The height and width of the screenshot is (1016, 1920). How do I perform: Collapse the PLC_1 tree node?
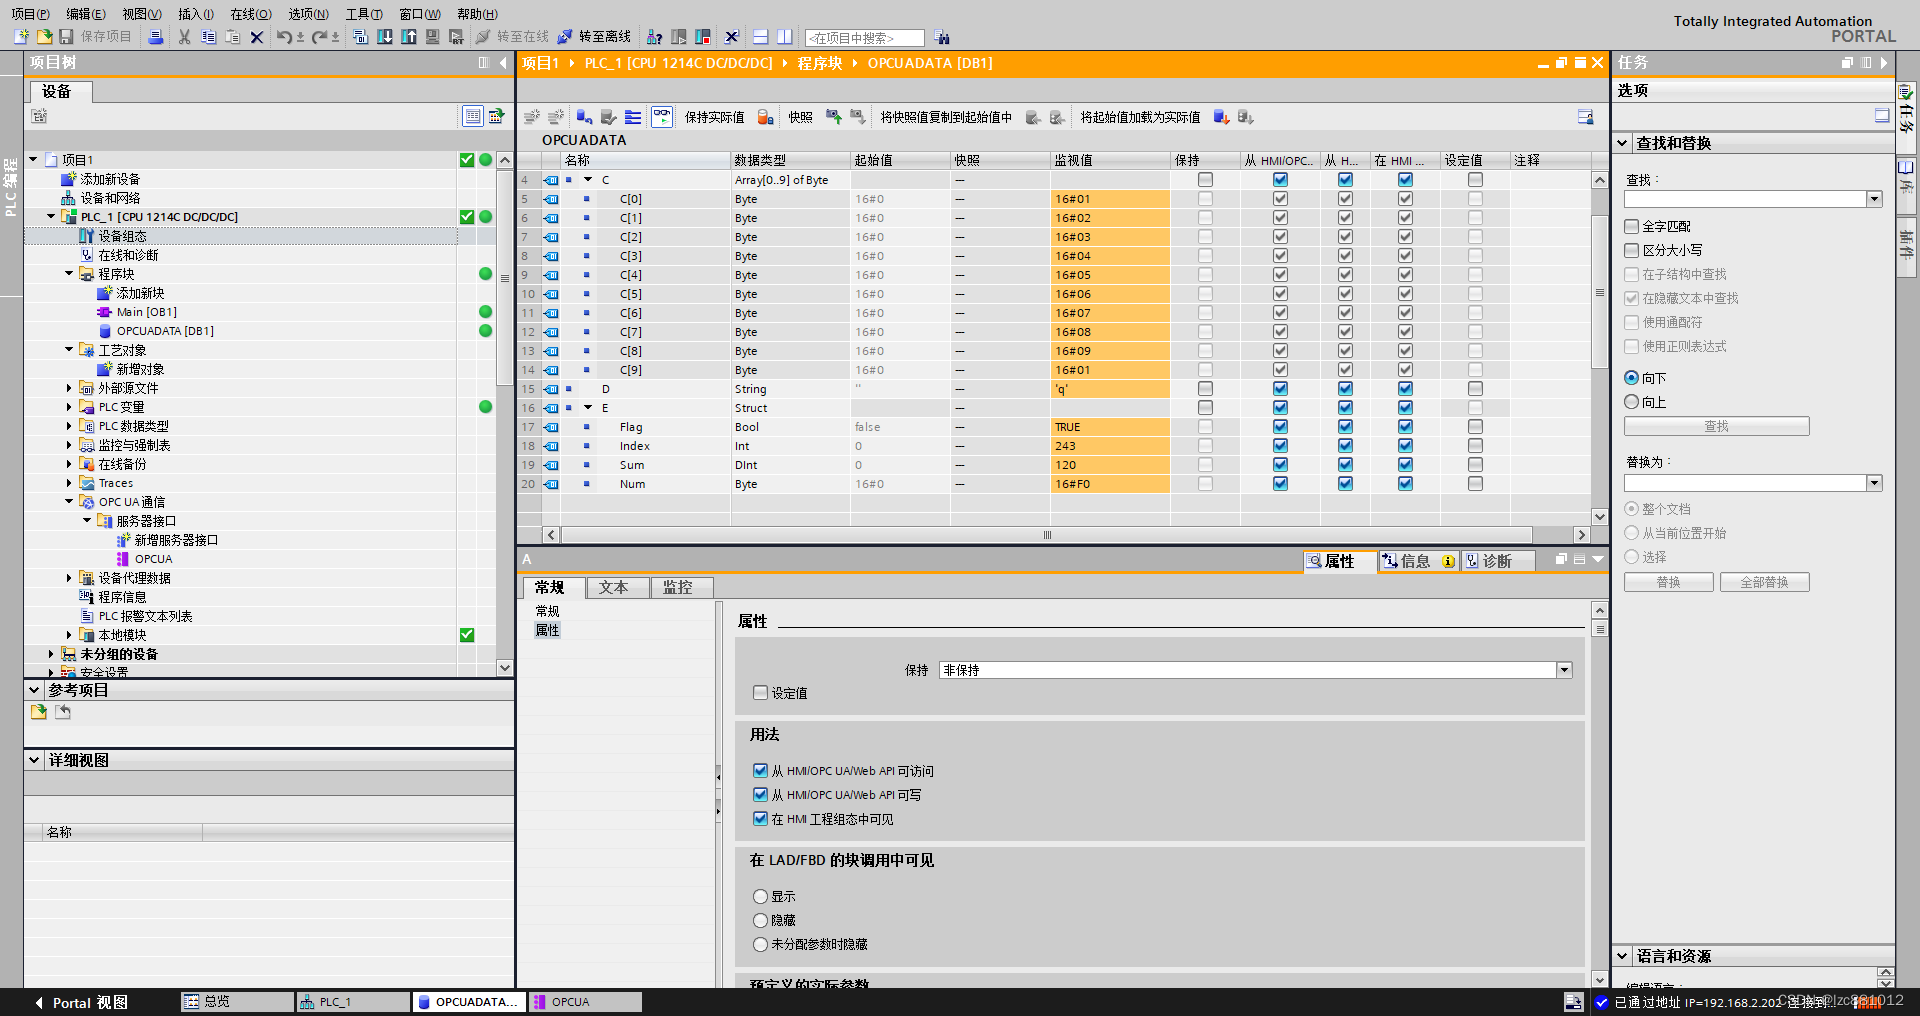coord(51,217)
